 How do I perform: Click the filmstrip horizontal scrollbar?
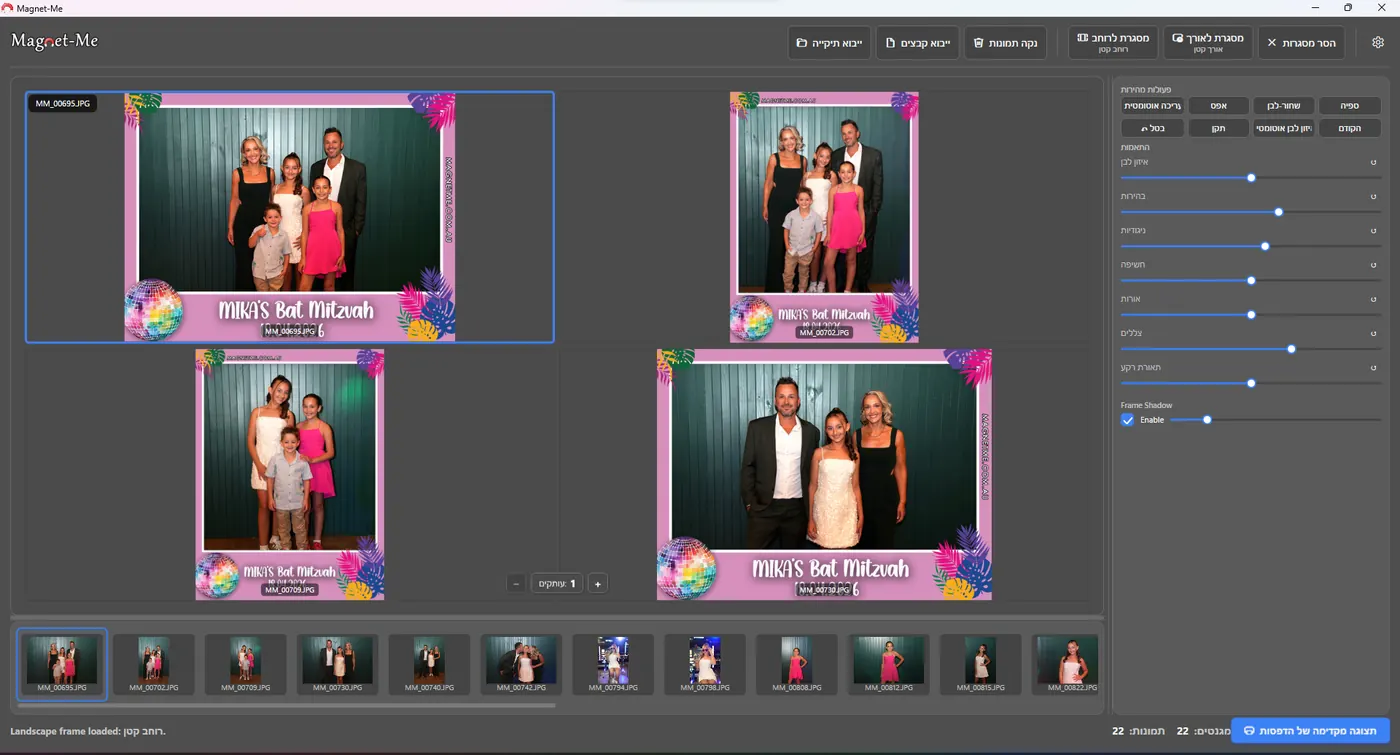(287, 706)
